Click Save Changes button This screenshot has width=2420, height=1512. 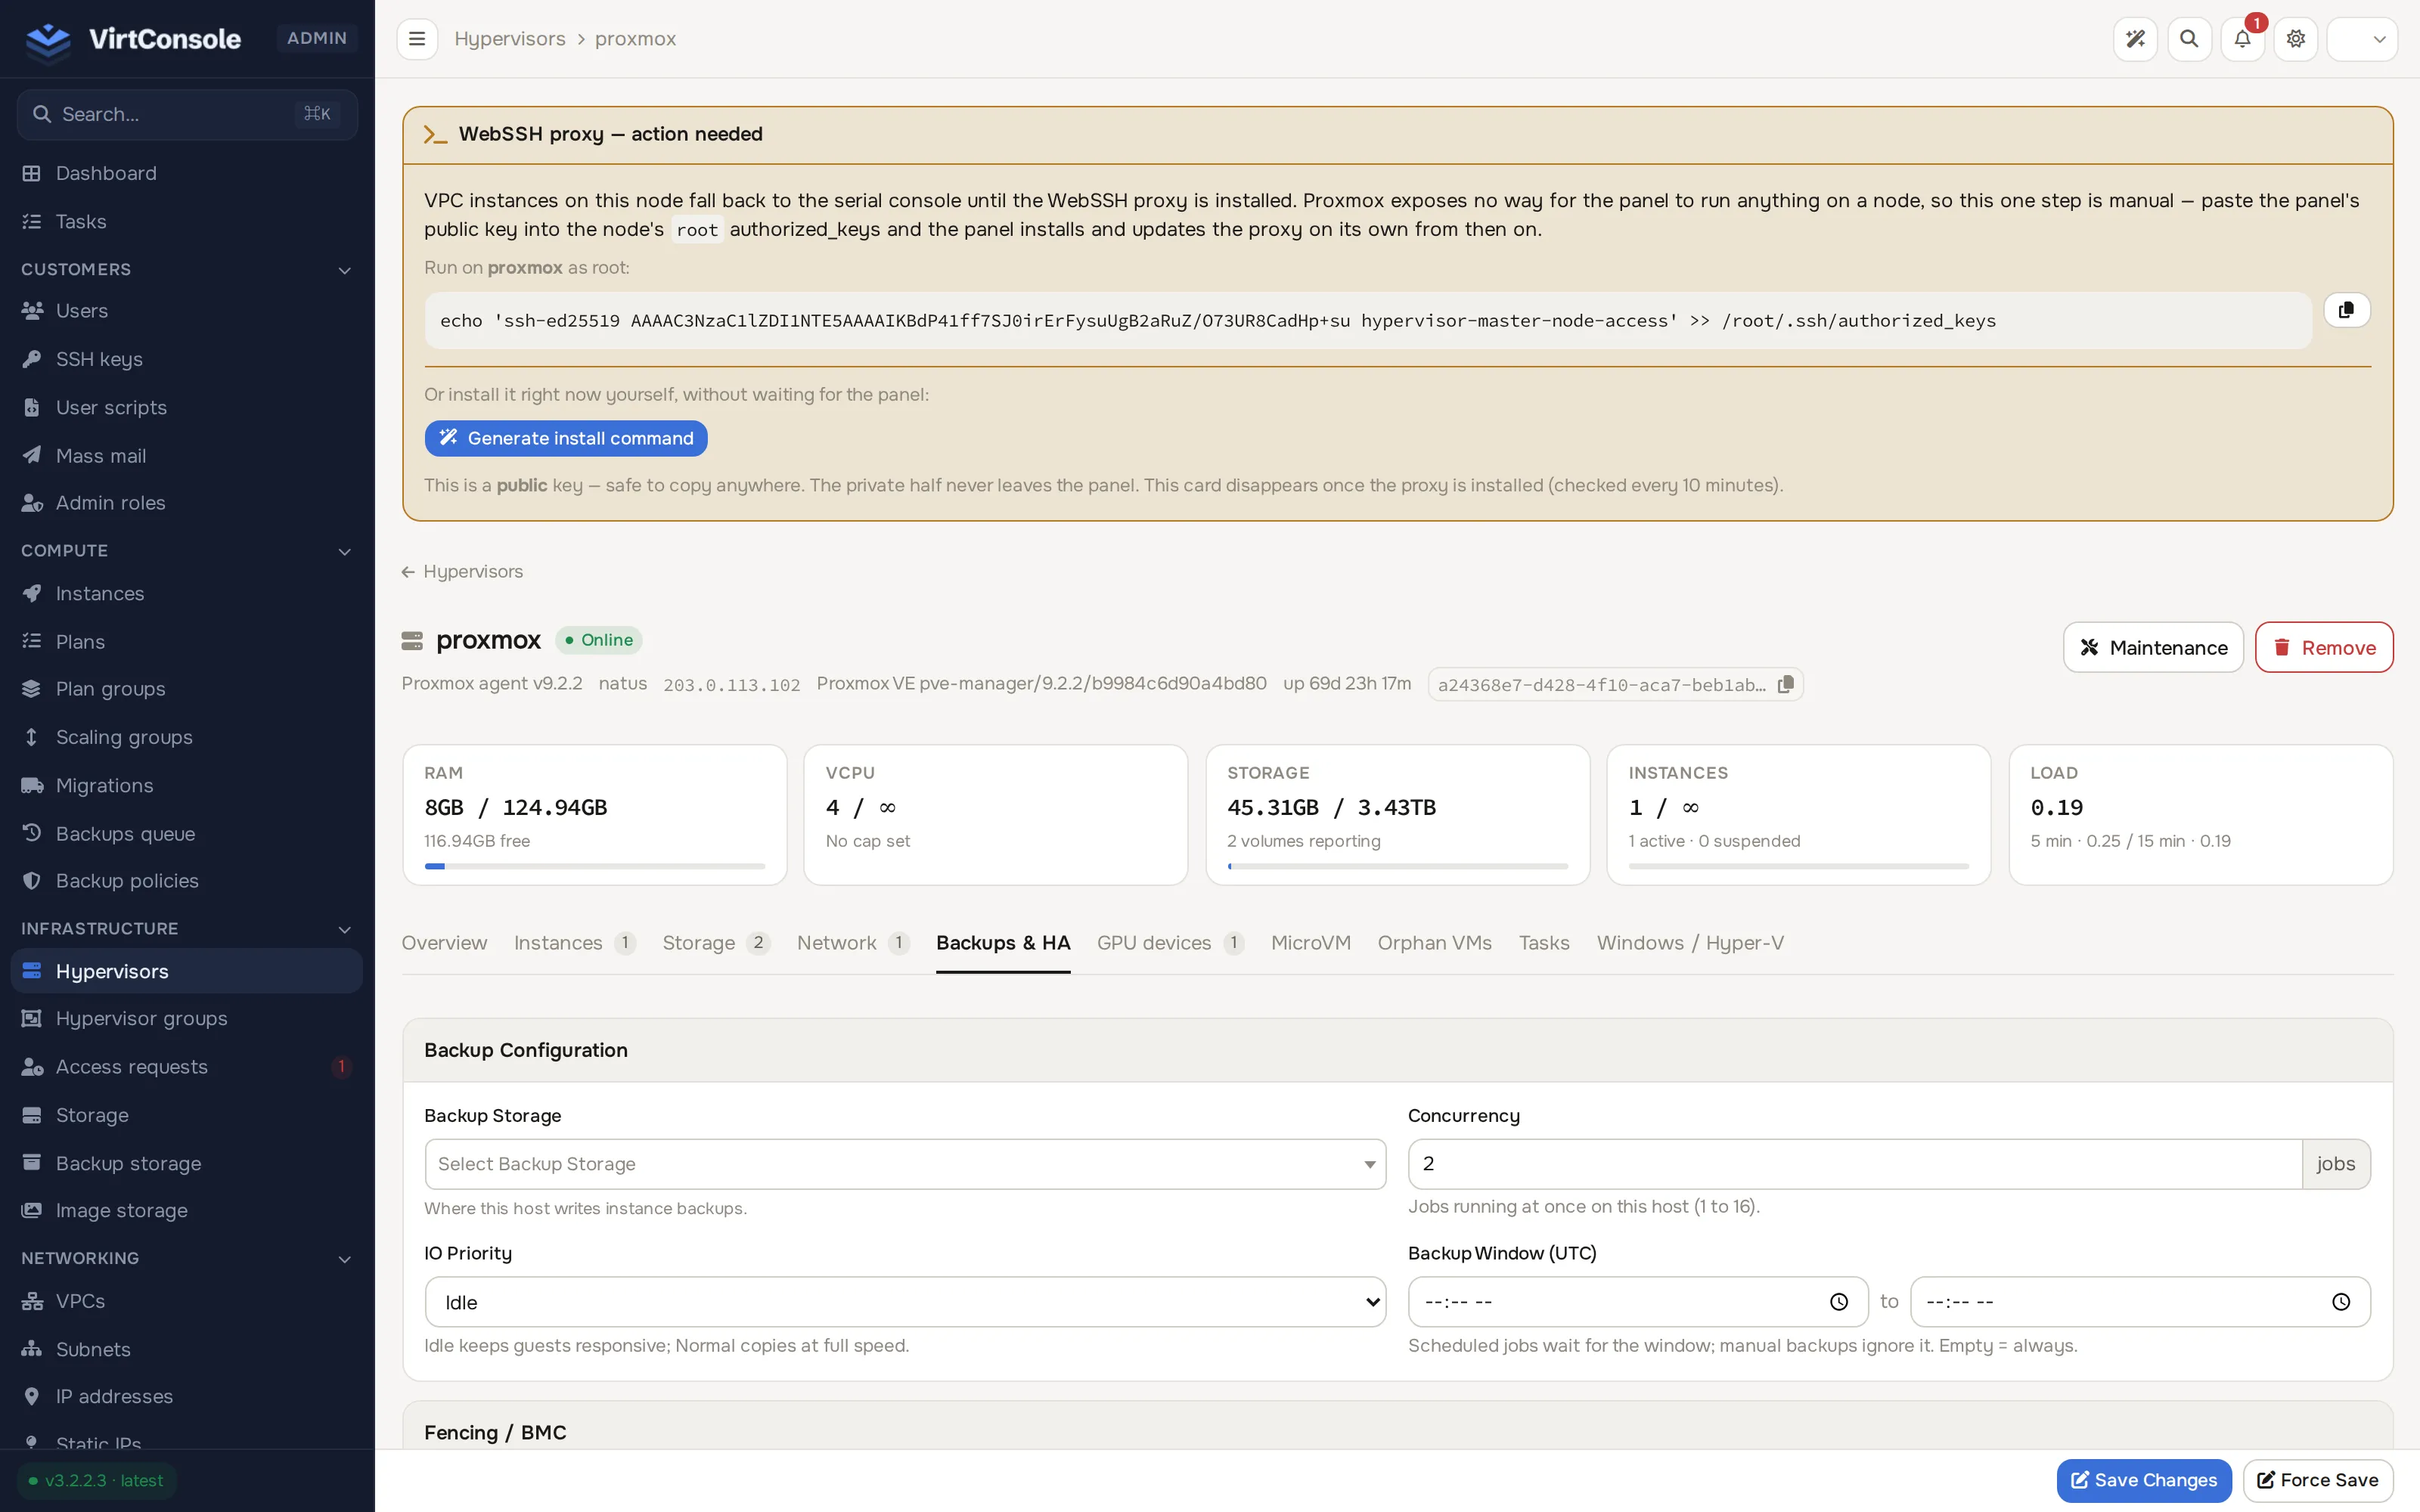pyautogui.click(x=2144, y=1480)
